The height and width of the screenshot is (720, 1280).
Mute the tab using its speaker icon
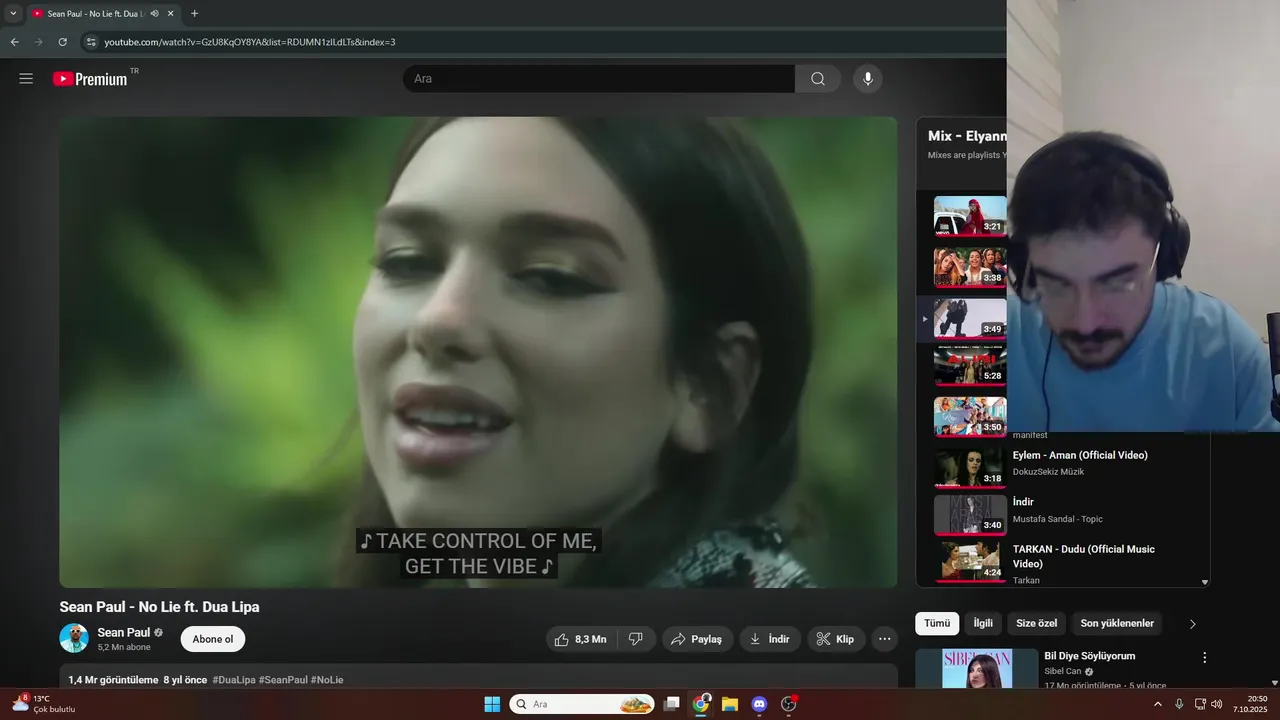pyautogui.click(x=154, y=14)
